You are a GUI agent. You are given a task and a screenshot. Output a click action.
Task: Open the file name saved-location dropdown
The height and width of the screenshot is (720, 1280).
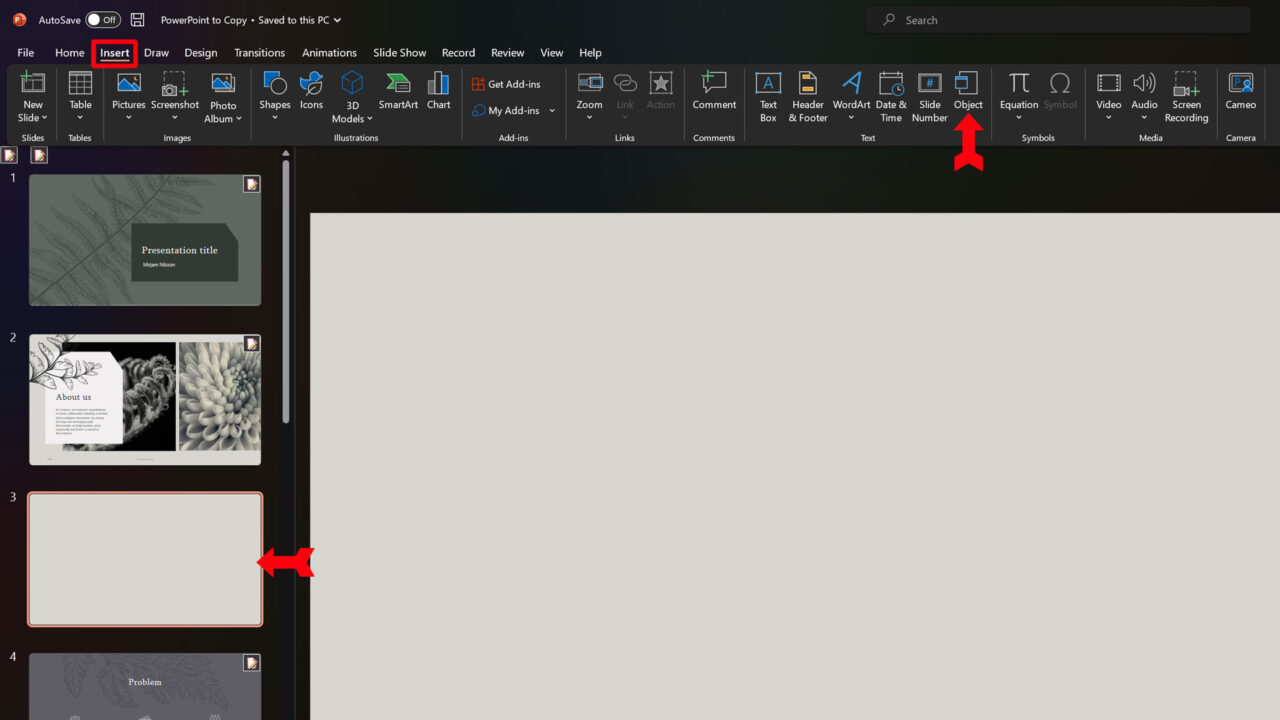click(337, 20)
